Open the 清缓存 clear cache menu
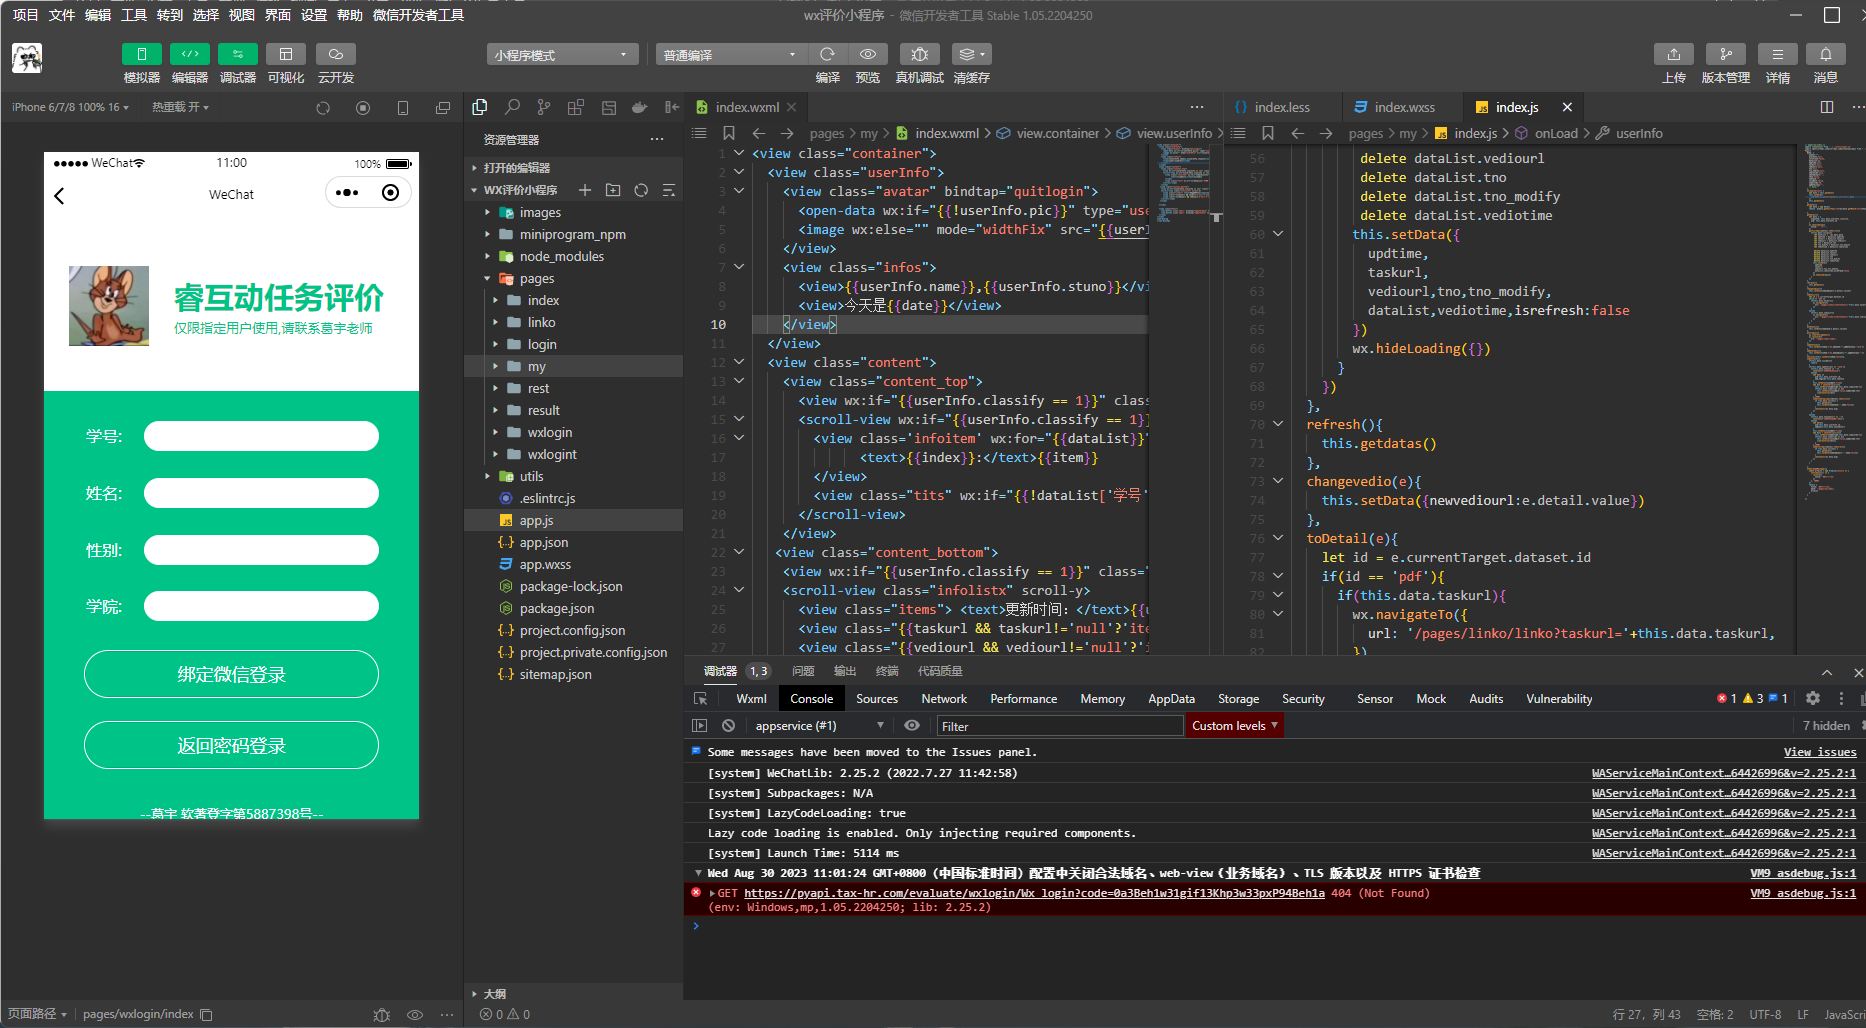1866x1028 pixels. (971, 54)
